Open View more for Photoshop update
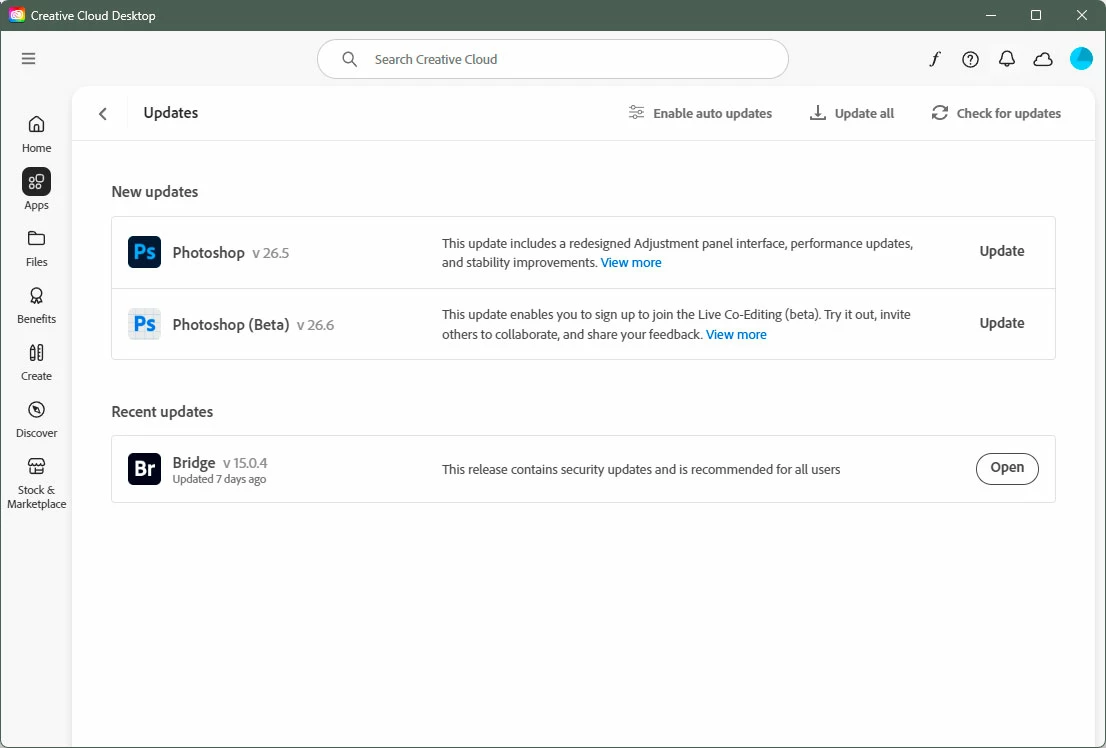The width and height of the screenshot is (1106, 748). [631, 263]
